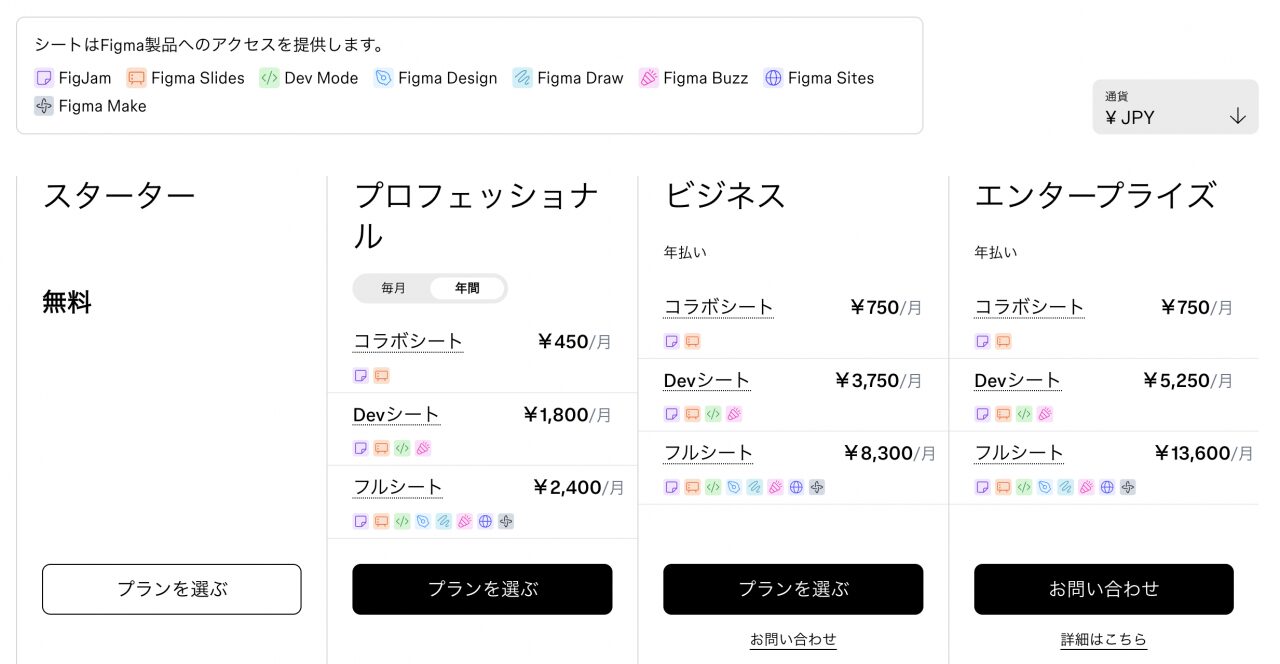The image size is (1280, 664).
Task: Click the FigJam icon in the seat legend
Action: [44, 78]
